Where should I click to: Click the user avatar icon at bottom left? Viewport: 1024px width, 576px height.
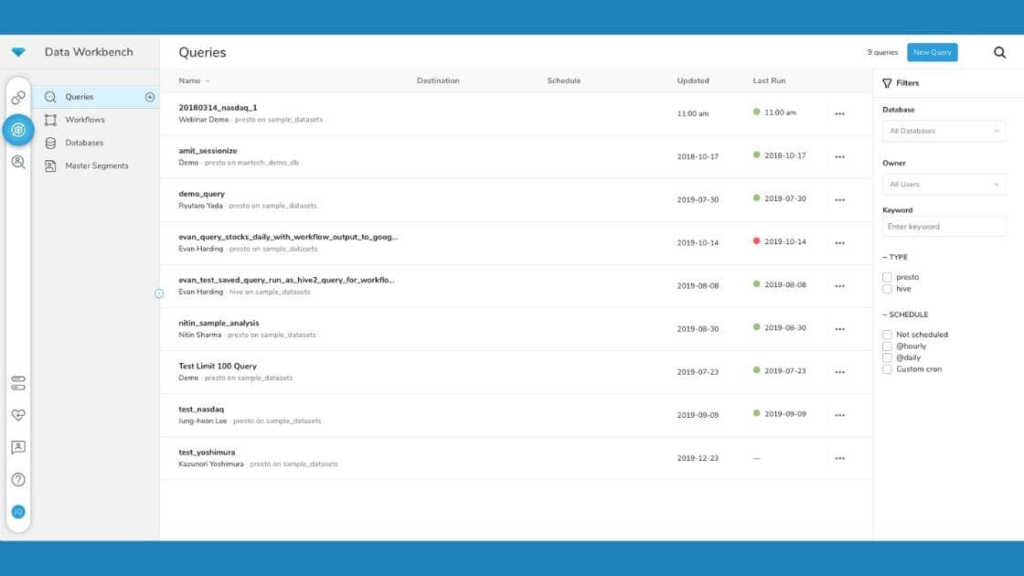[x=18, y=511]
